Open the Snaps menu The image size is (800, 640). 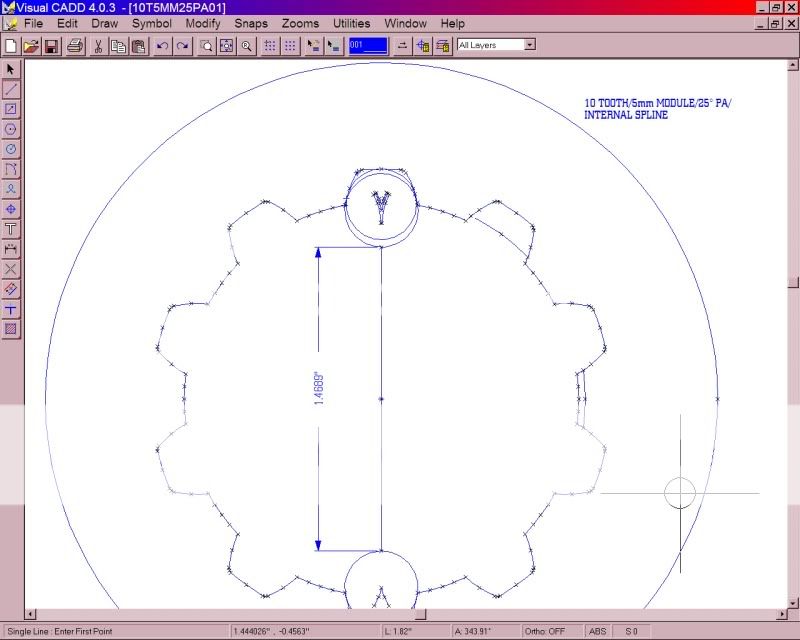coord(252,23)
